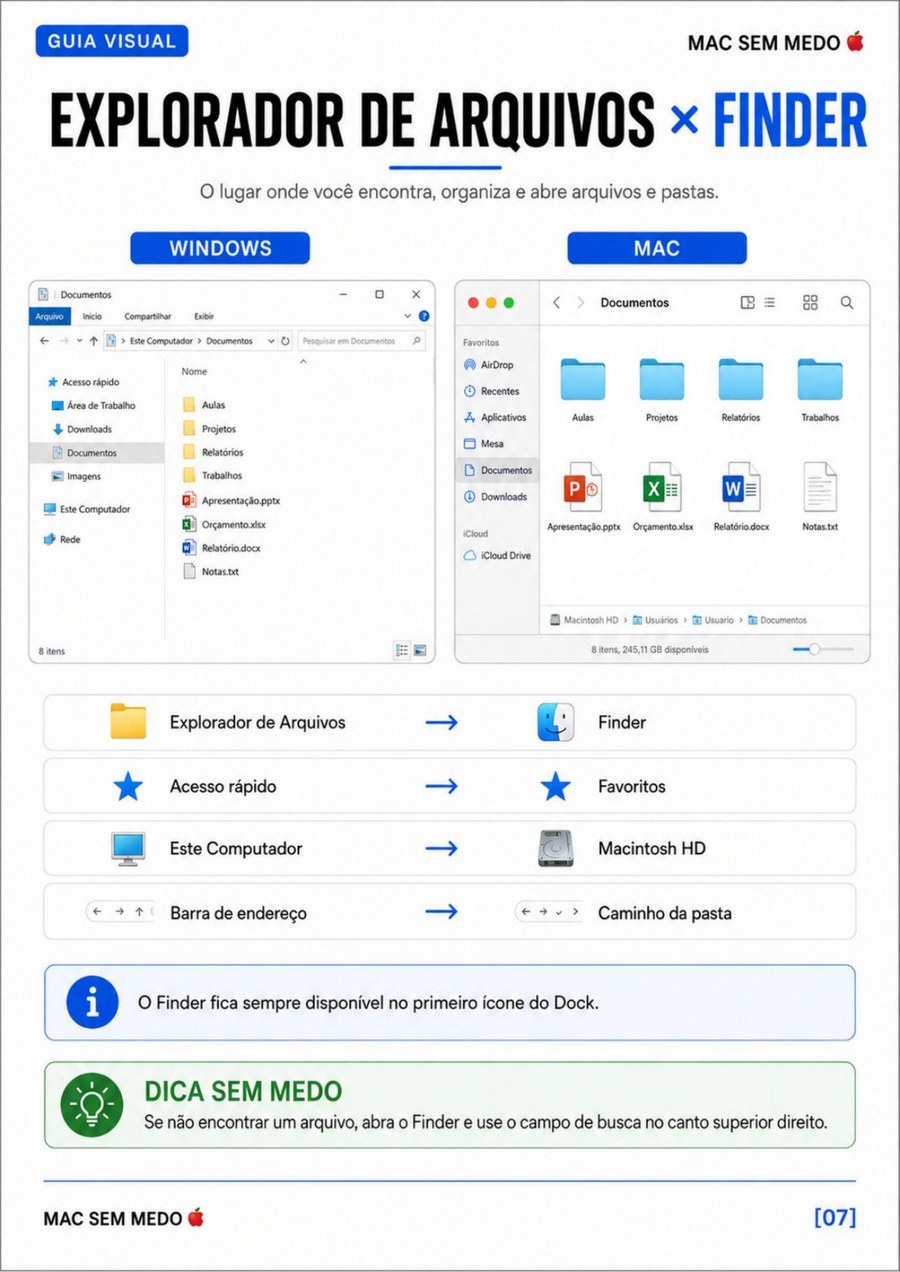Open Windows Explorer help question-mark icon
This screenshot has height=1272, width=900.
424,316
